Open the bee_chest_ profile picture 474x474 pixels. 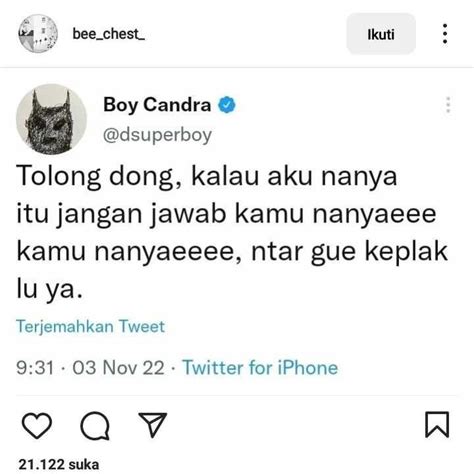[x=38, y=33]
